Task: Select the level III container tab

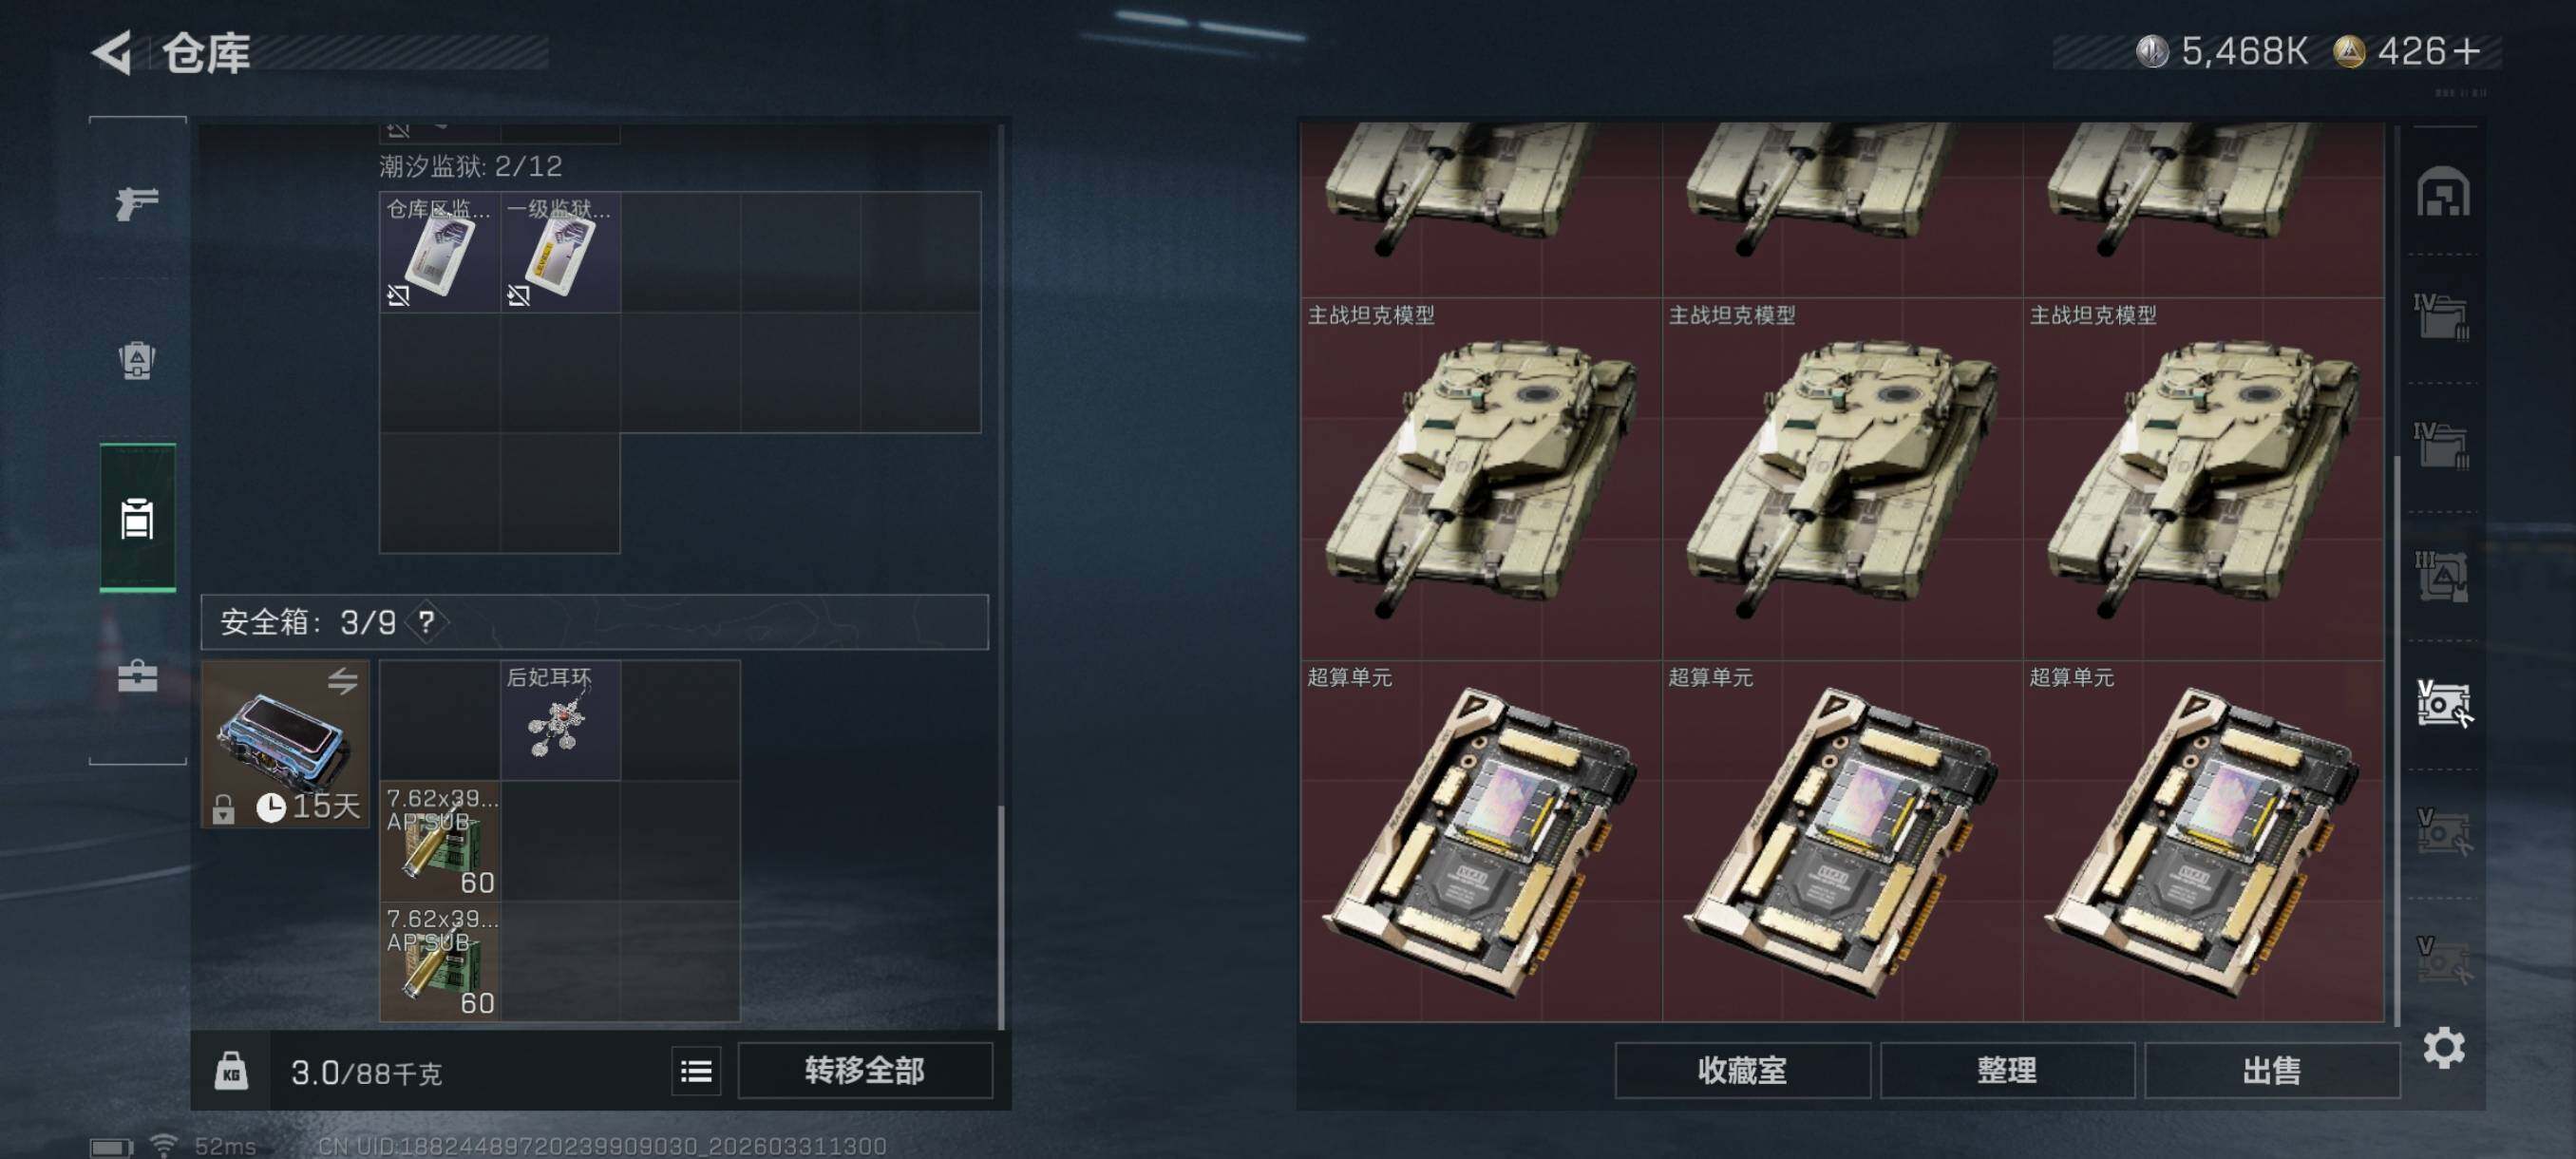Action: coord(2441,576)
